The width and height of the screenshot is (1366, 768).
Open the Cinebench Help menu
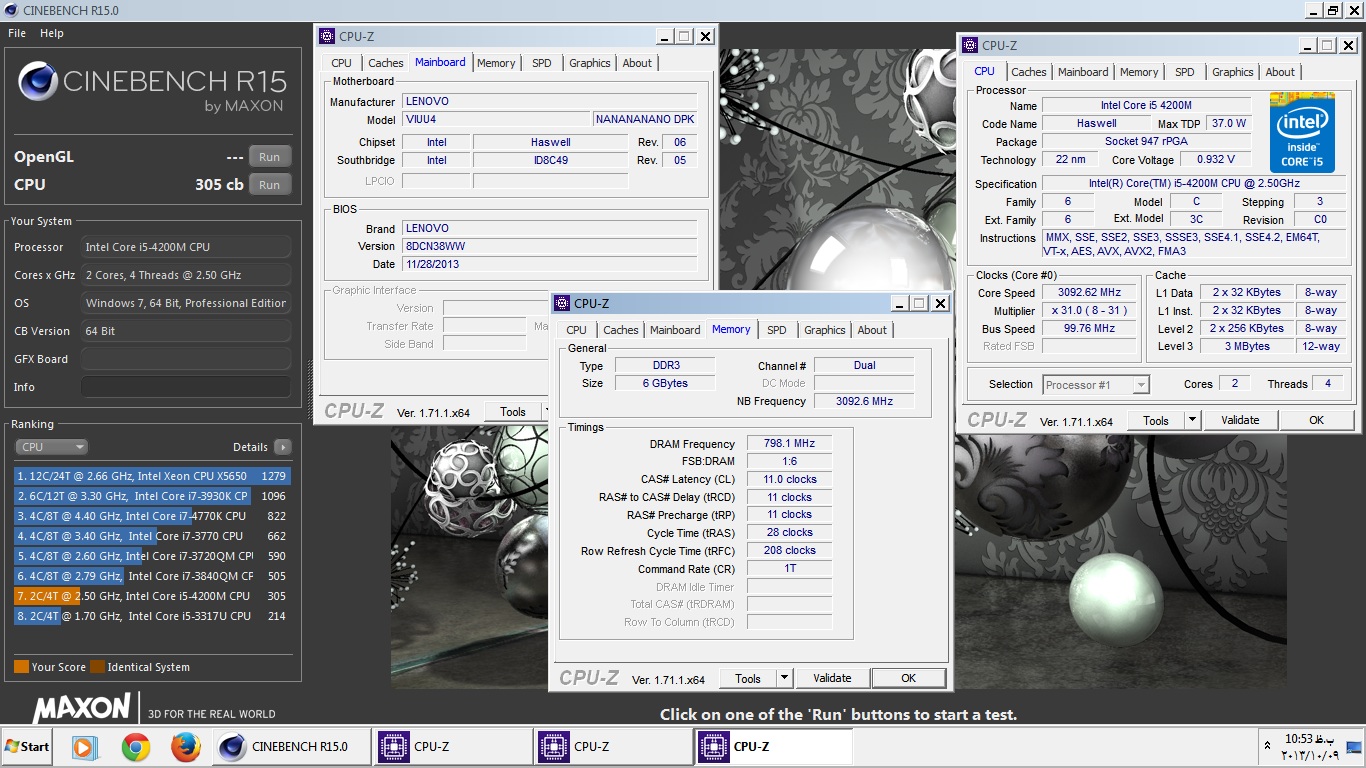point(52,33)
